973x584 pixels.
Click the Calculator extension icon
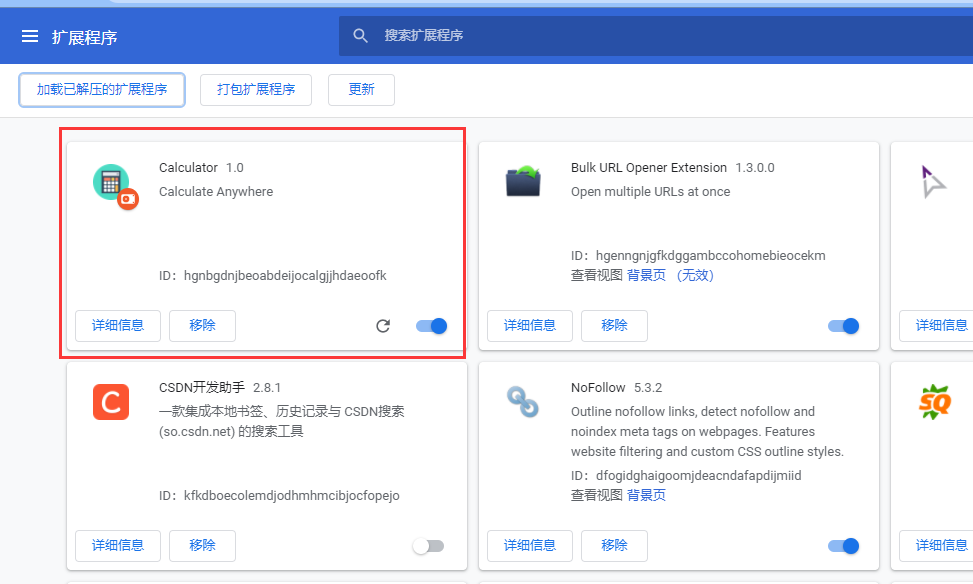115,186
